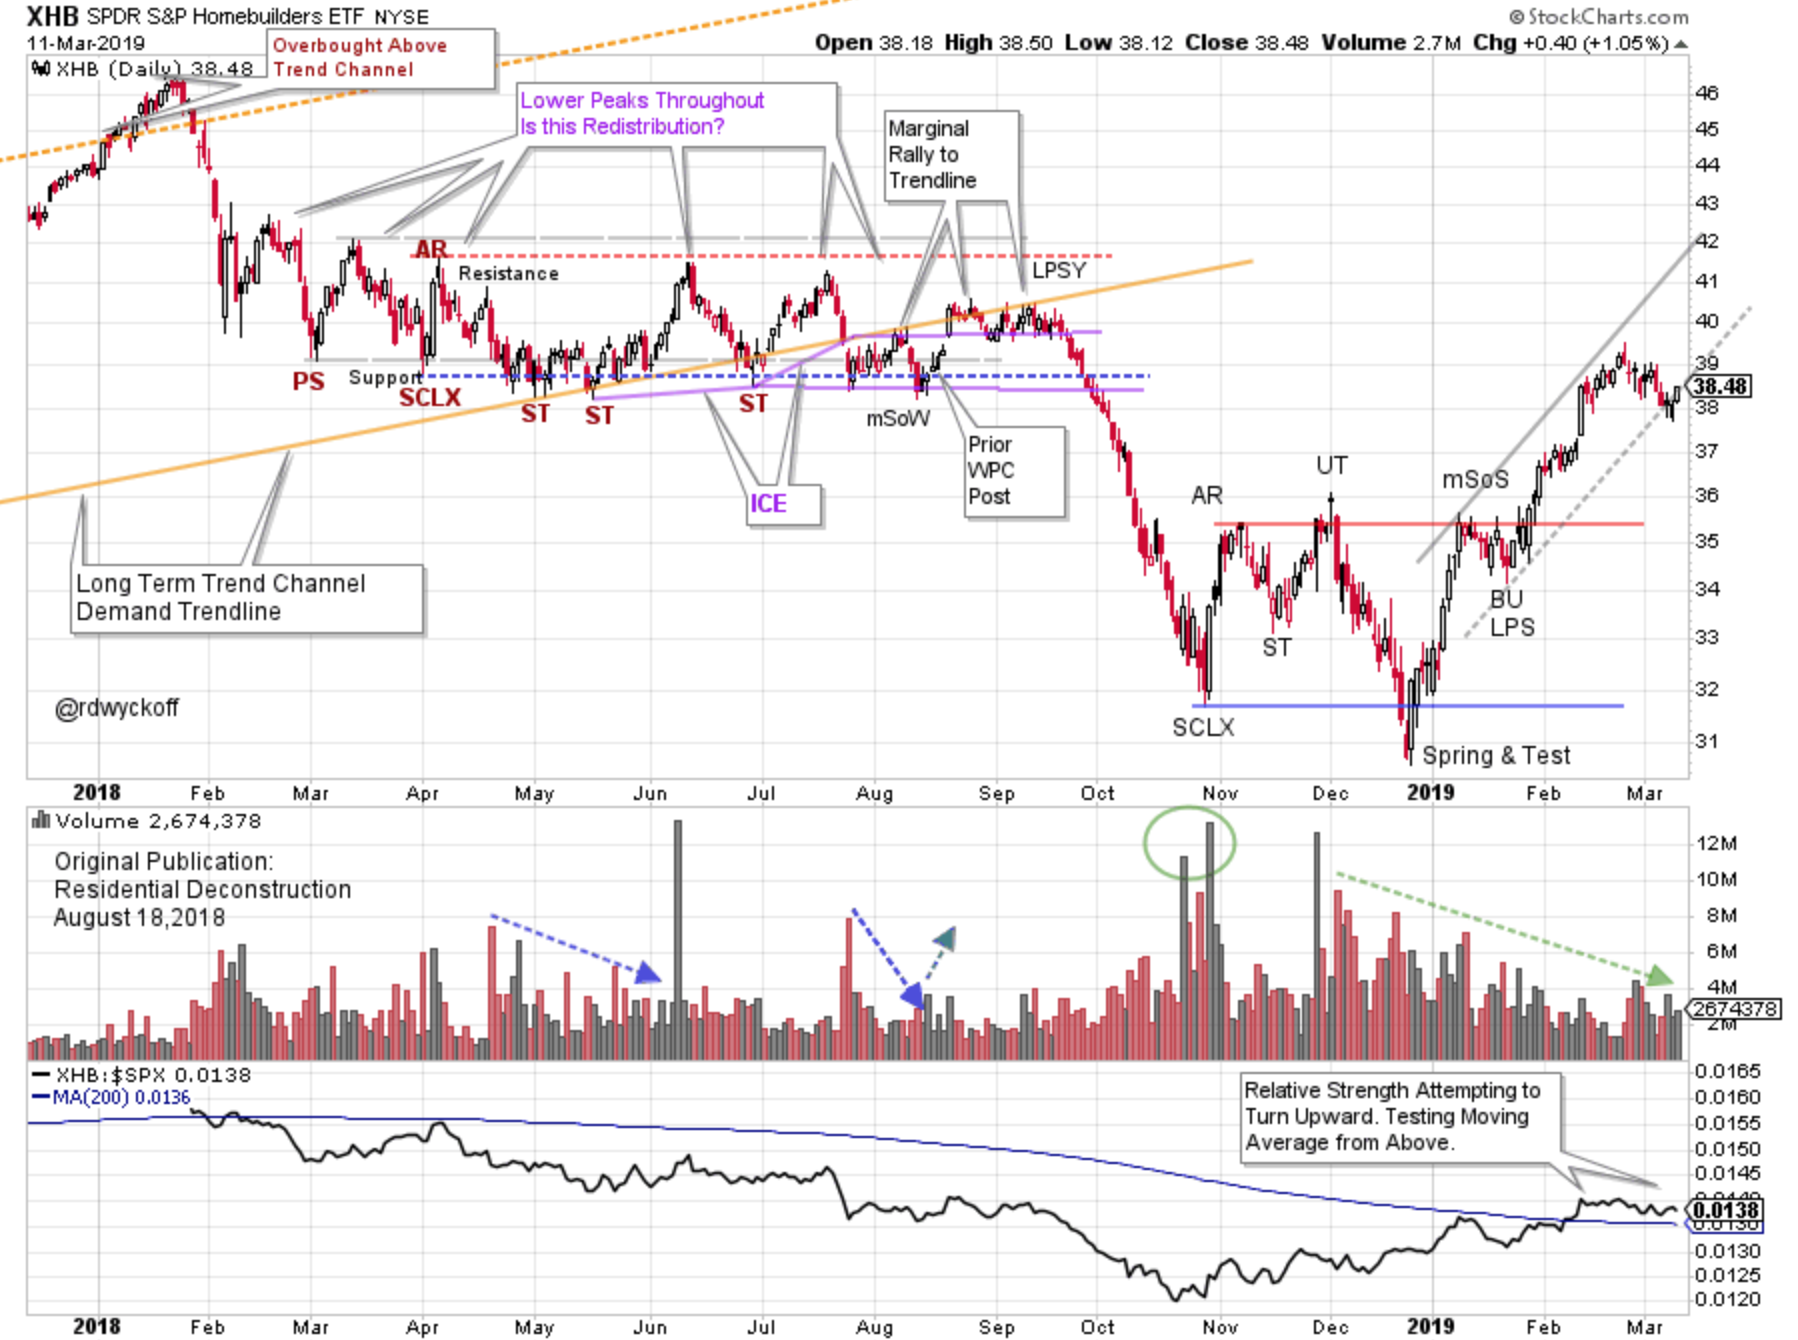This screenshot has height=1340, width=1798.
Task: Click the Original Publication note text
Action: pos(202,890)
